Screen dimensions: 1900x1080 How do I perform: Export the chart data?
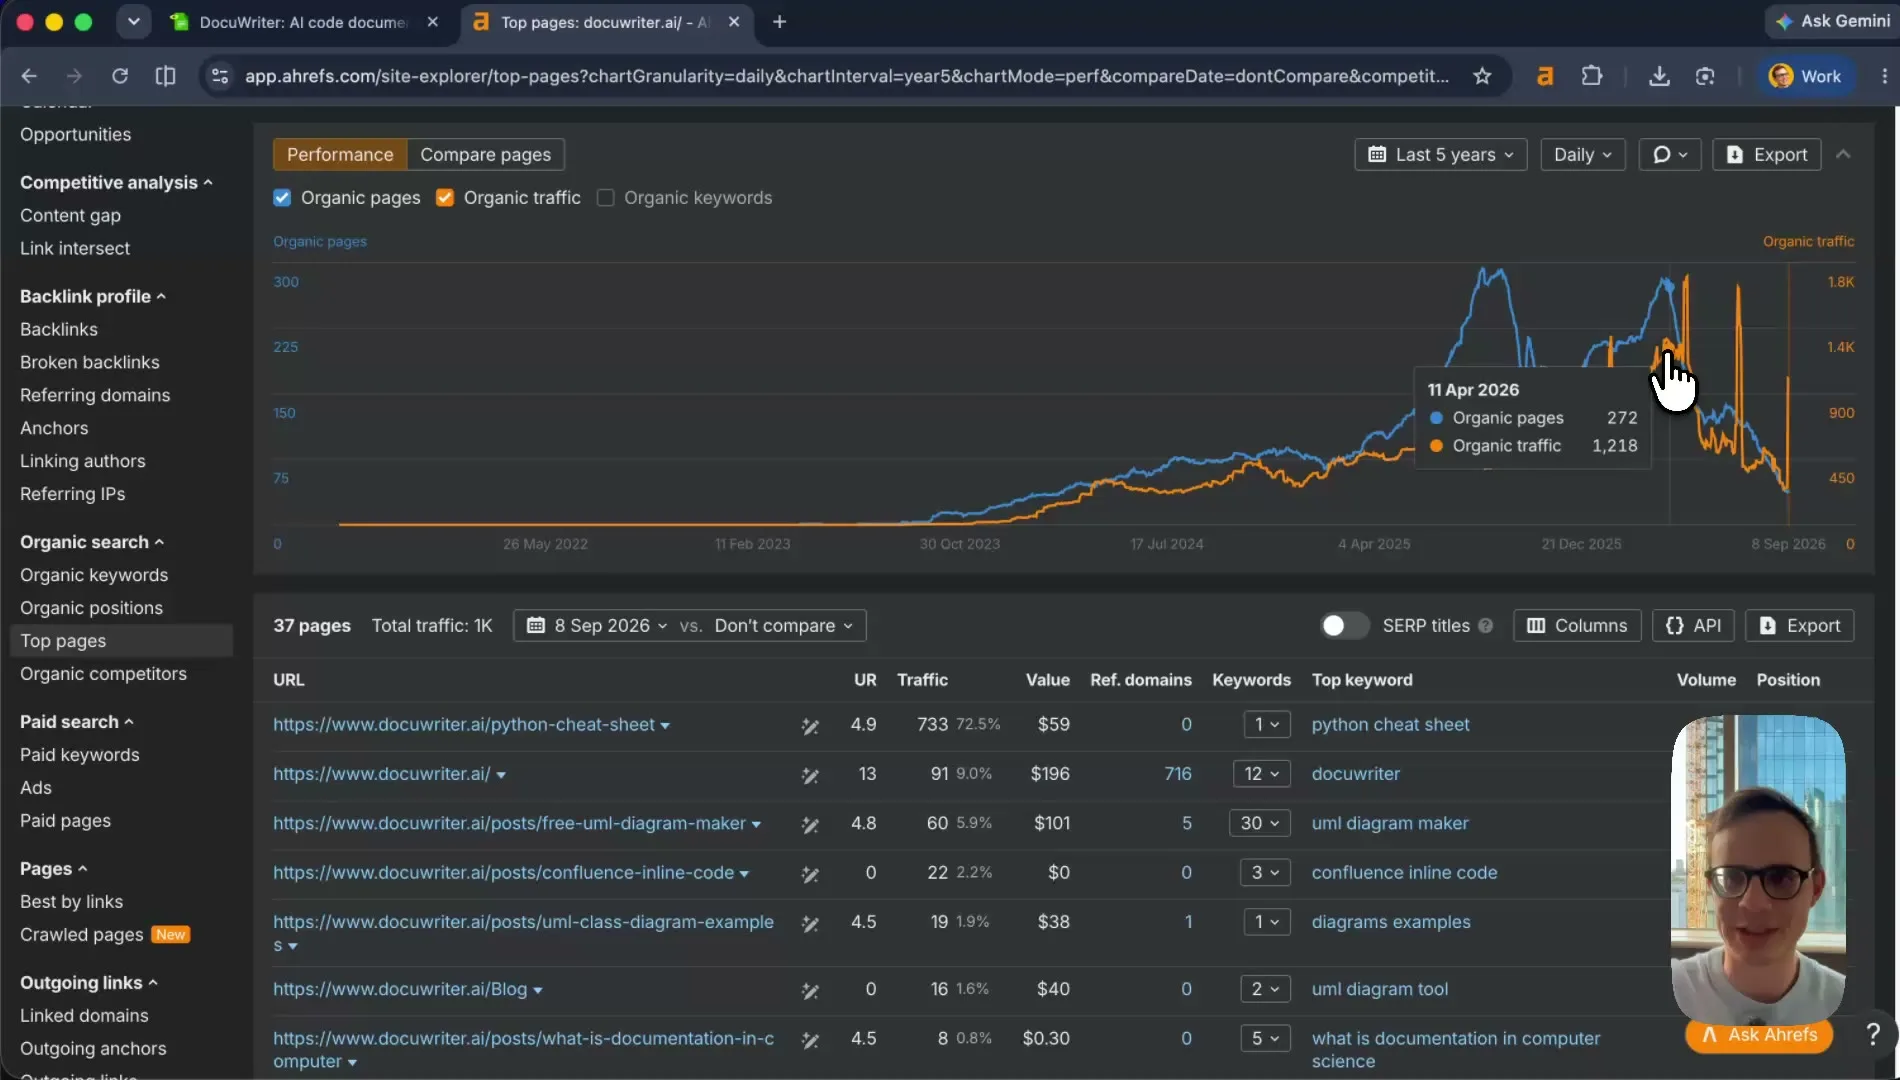click(x=1766, y=154)
